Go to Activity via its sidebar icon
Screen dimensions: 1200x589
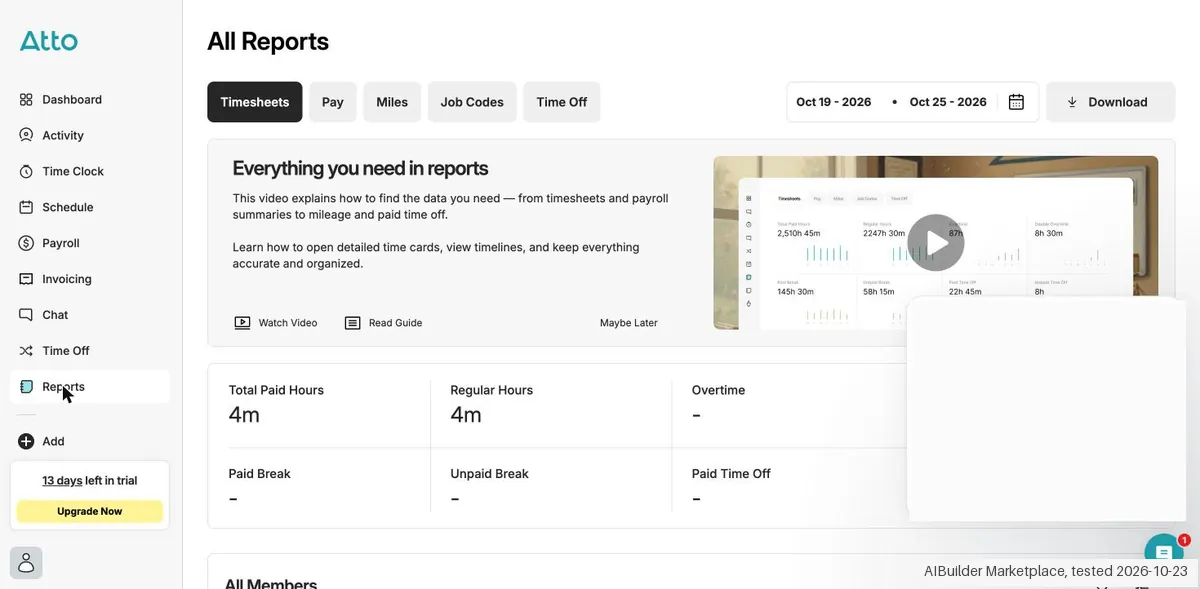pos(26,136)
